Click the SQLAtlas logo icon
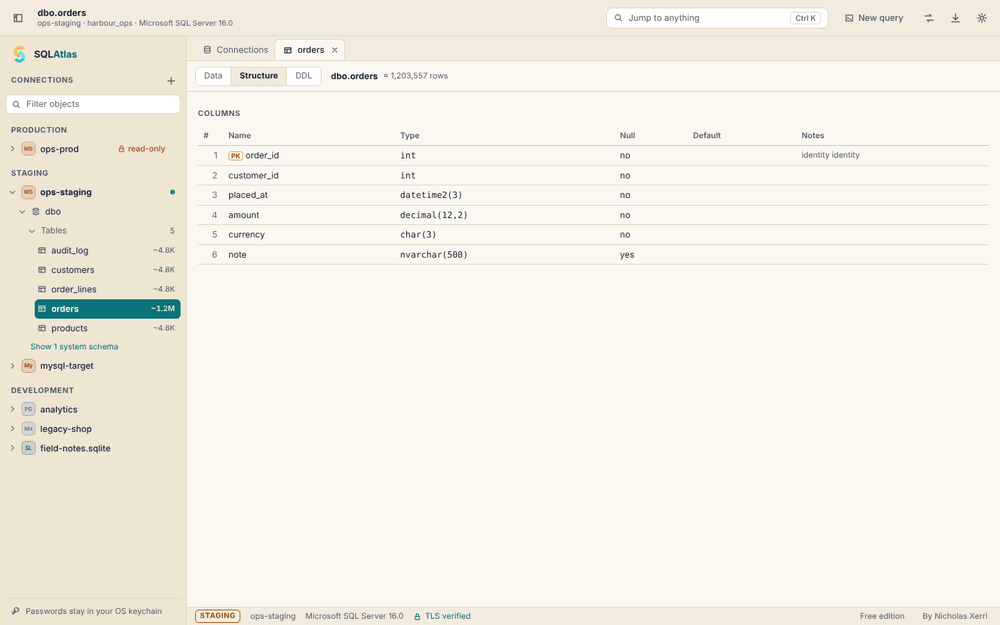The image size is (1000, 625). coord(20,54)
